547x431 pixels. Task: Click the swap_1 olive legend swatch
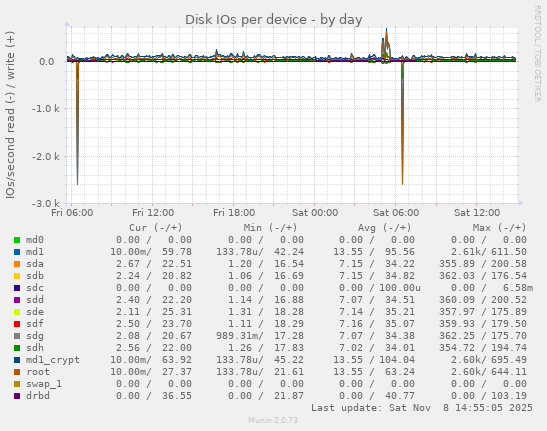(17, 384)
